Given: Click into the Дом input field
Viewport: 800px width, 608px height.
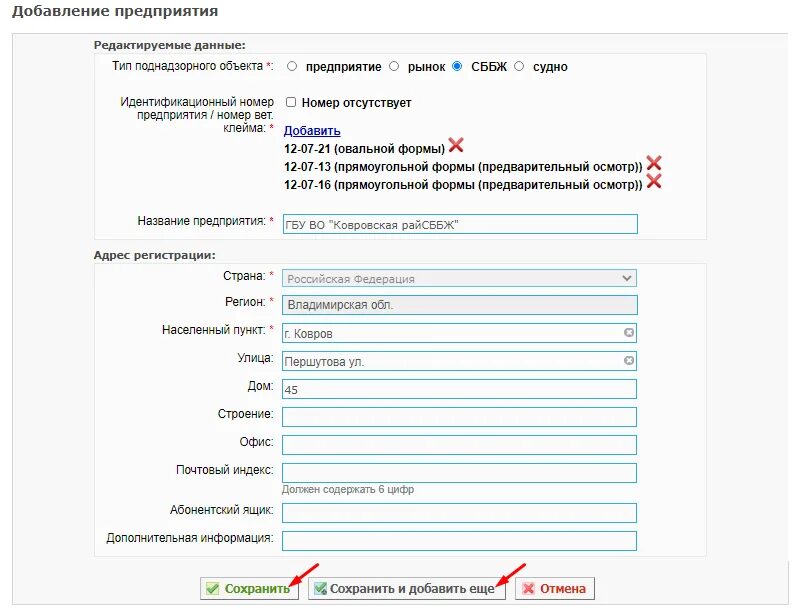Looking at the screenshot, I should [459, 389].
